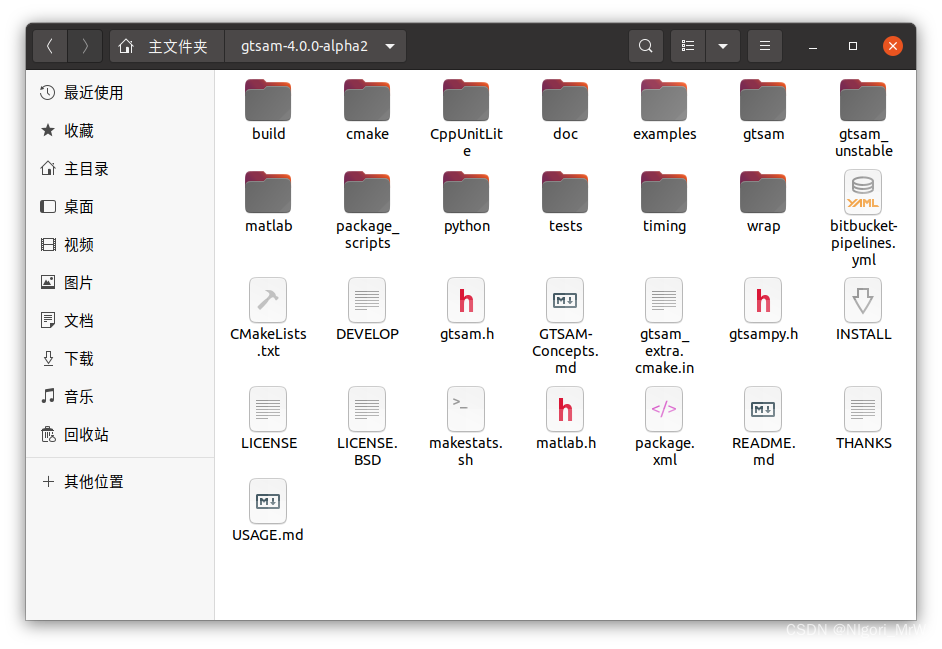
Task: Close the file manager window
Action: [x=893, y=46]
